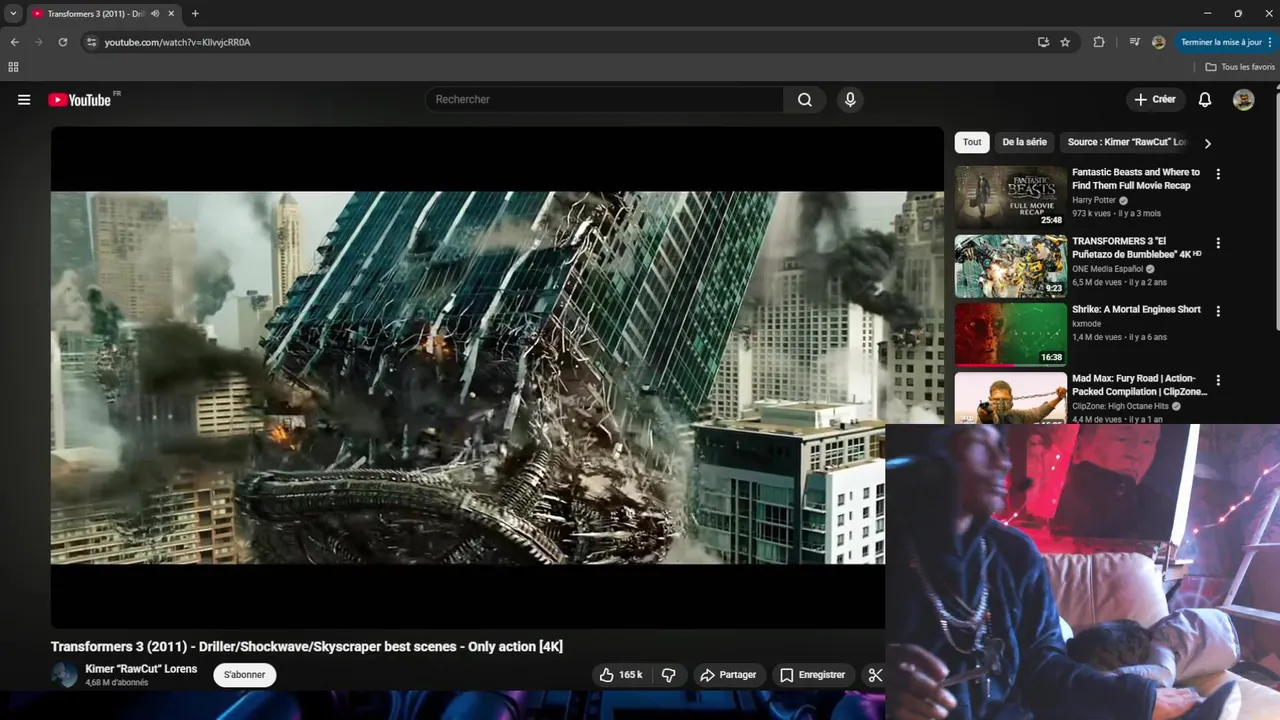This screenshot has height=720, width=1280.
Task: Open the apps grid in the bookmarks bar
Action: click(13, 67)
